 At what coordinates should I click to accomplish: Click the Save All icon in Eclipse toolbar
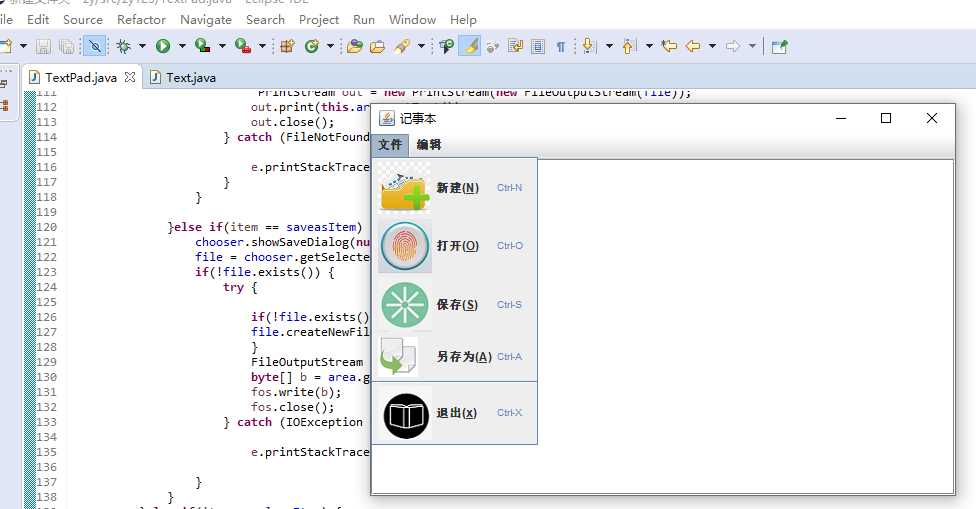point(66,46)
